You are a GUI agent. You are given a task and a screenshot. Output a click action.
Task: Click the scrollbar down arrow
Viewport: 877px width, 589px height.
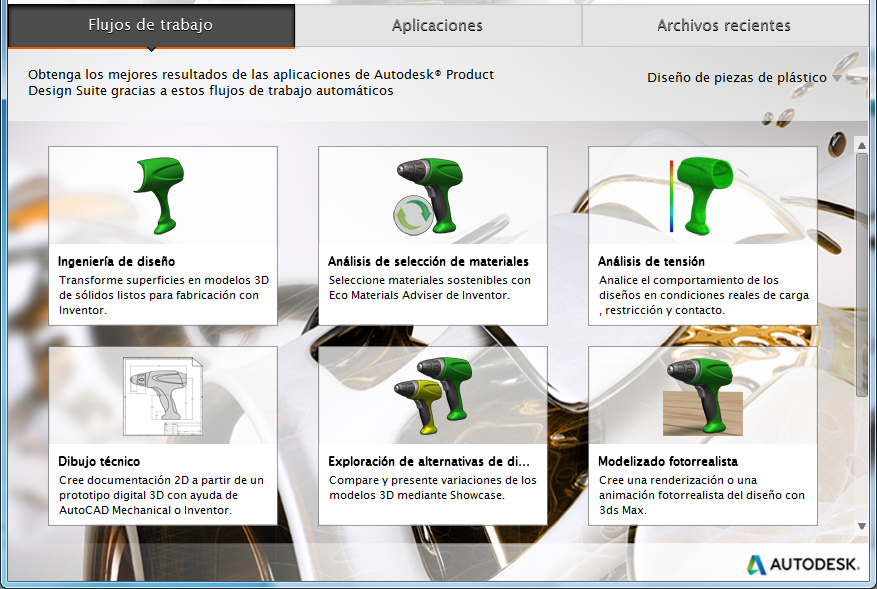click(862, 526)
